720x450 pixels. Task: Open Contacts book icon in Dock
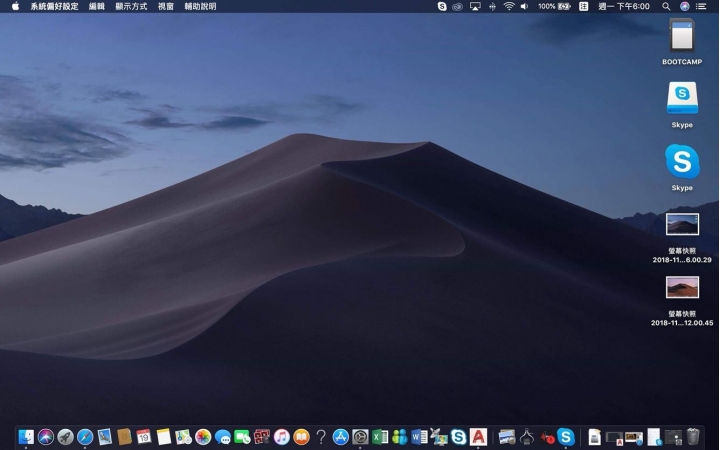click(124, 437)
